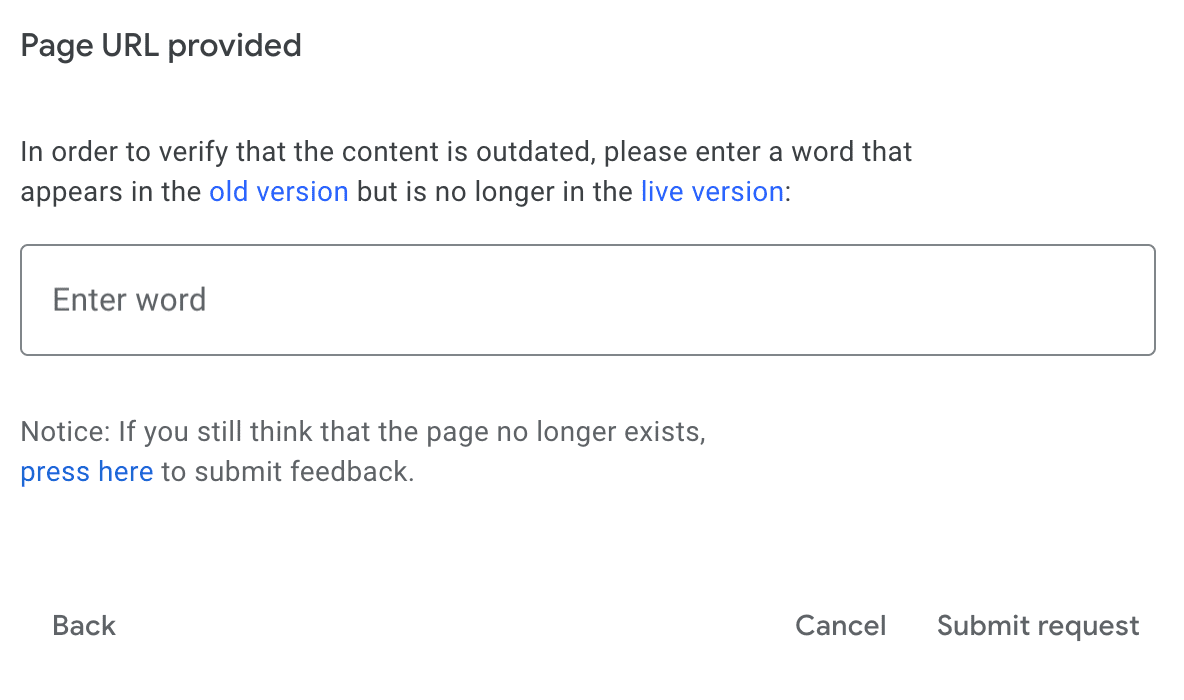This screenshot has height=700, width=1184.
Task: Go Back to the previous step
Action: click(x=84, y=626)
